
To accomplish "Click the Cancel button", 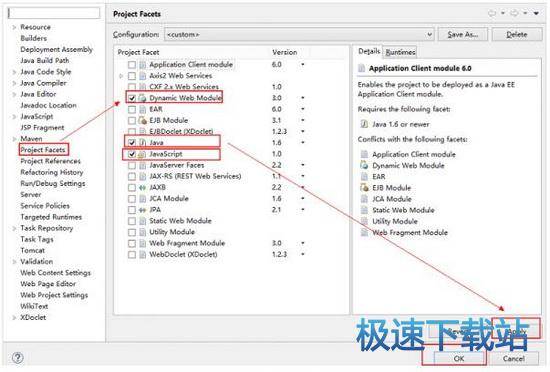I will 514,359.
